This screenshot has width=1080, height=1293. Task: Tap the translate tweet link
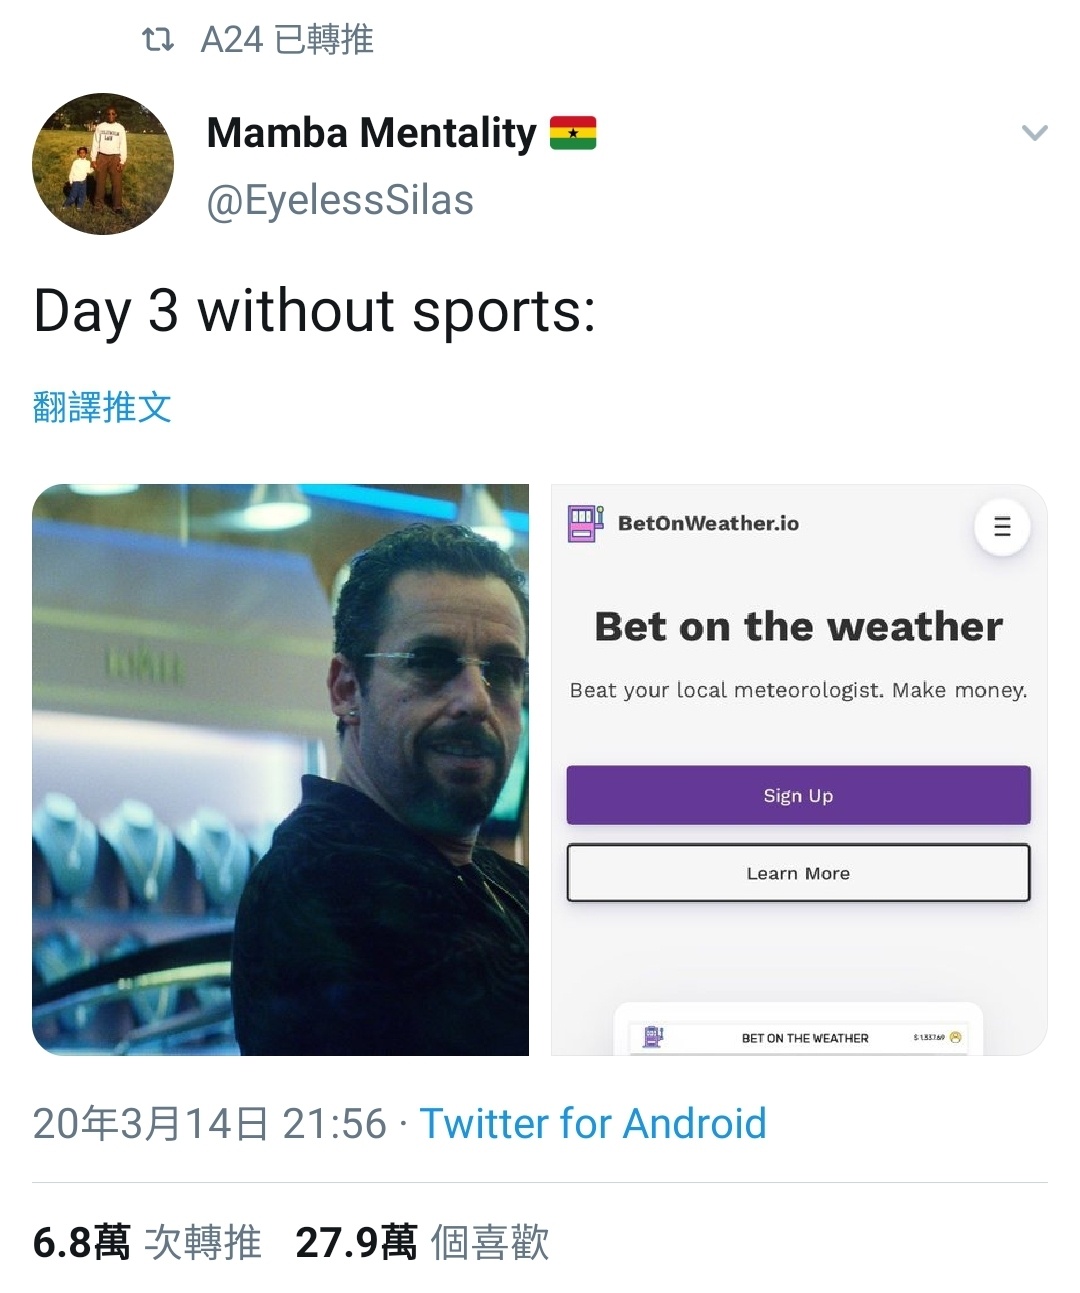[x=102, y=407]
